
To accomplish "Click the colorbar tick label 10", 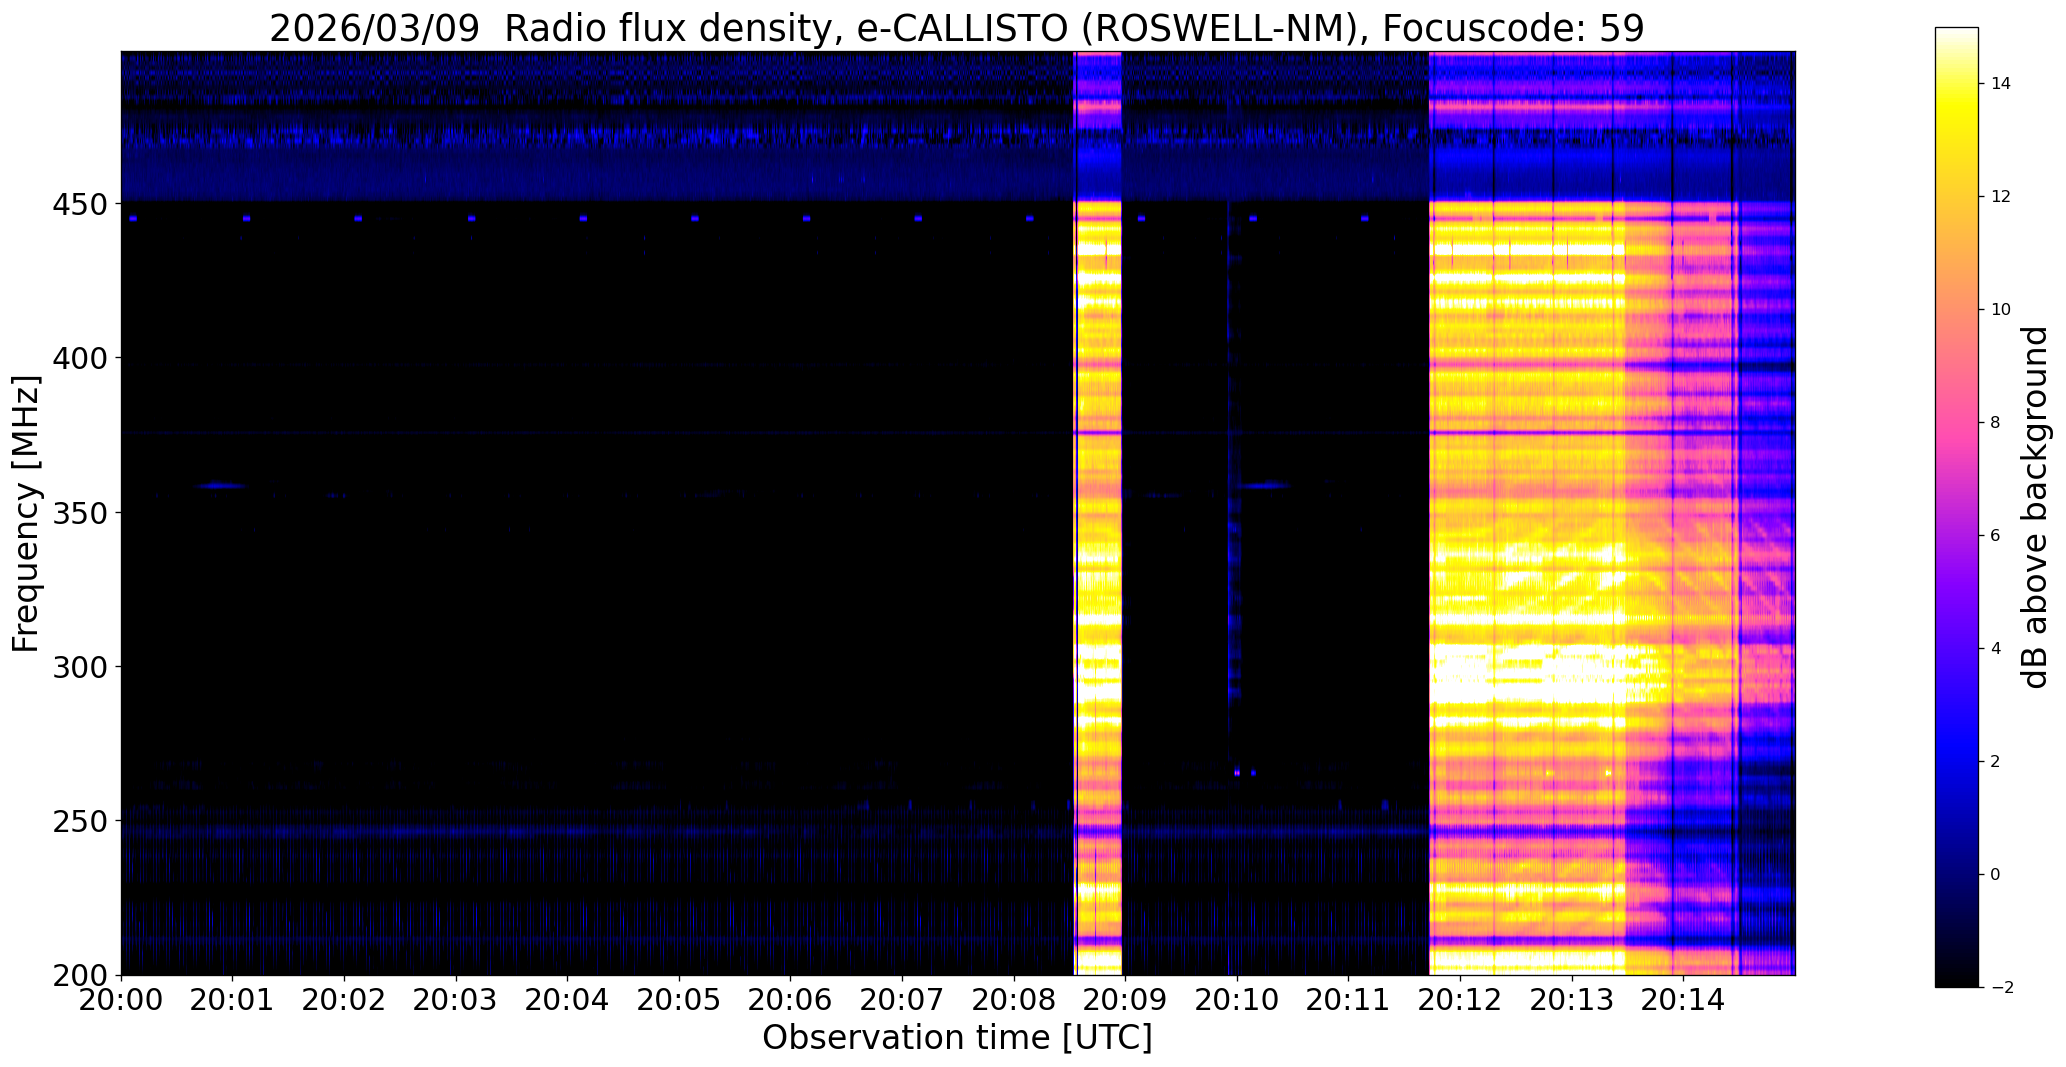I will 2001,310.
